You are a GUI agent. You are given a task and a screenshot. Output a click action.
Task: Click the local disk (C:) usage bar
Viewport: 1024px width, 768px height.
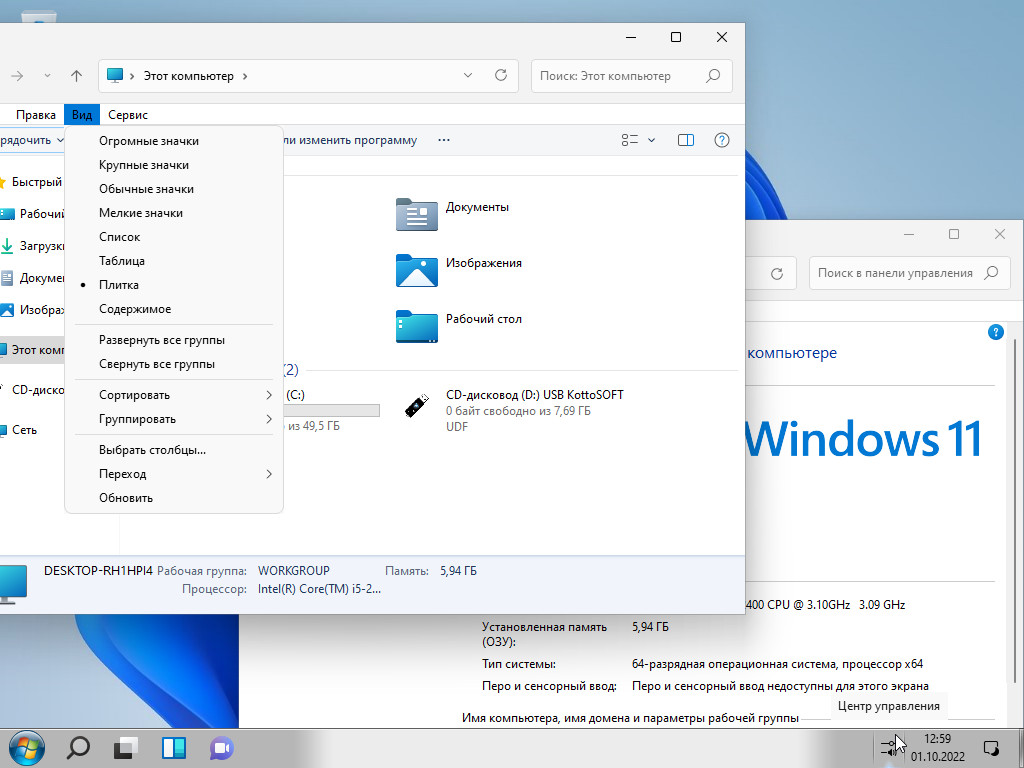point(332,410)
